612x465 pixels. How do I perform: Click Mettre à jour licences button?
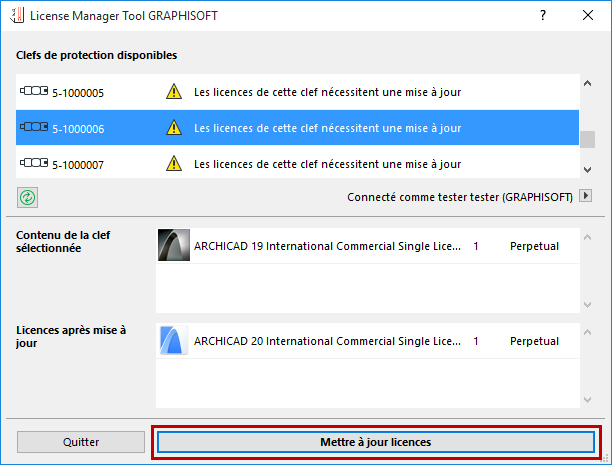(376, 442)
